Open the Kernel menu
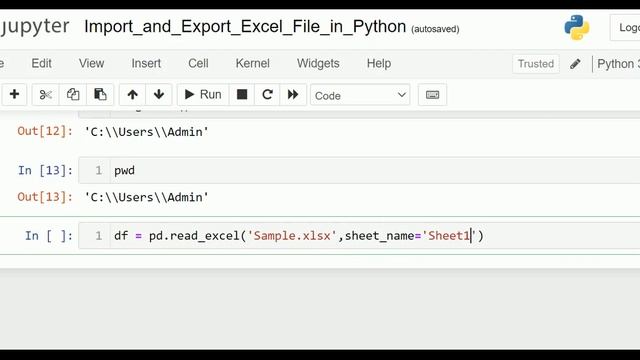The image size is (640, 360). [x=252, y=63]
